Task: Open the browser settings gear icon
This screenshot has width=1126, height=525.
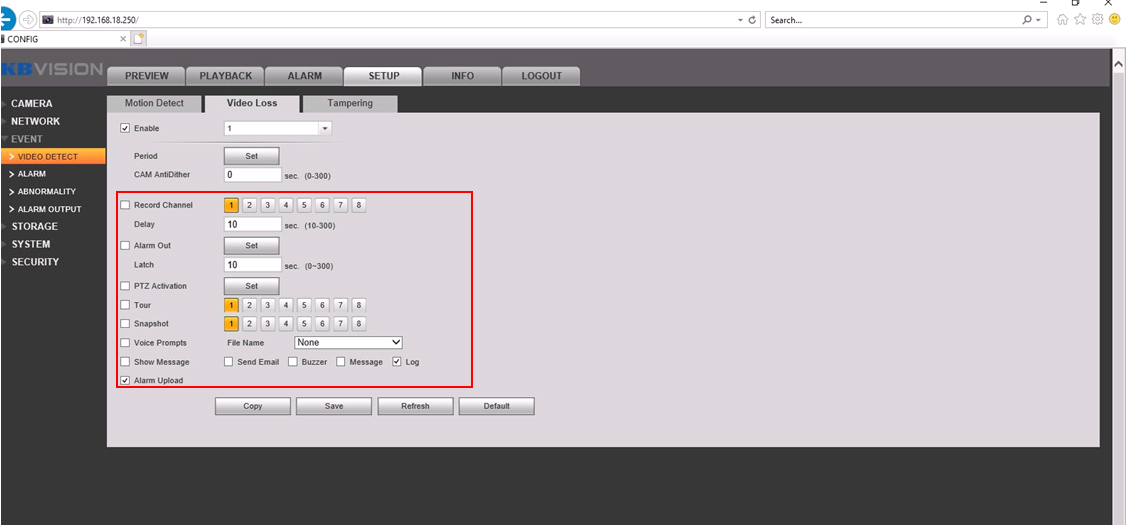Action: (x=1097, y=20)
